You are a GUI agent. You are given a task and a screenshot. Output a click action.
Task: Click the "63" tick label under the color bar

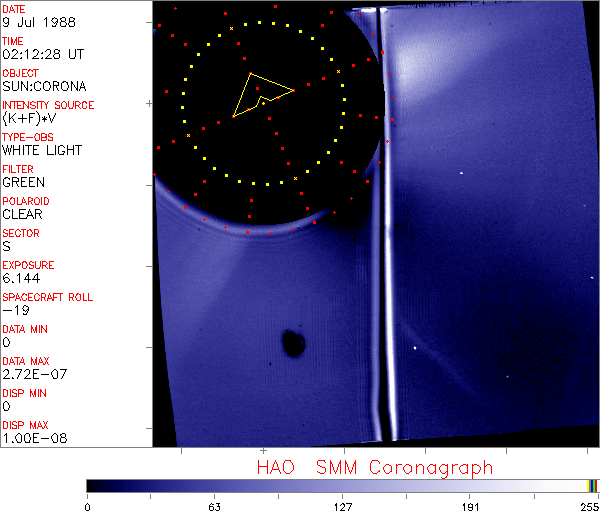214,505
